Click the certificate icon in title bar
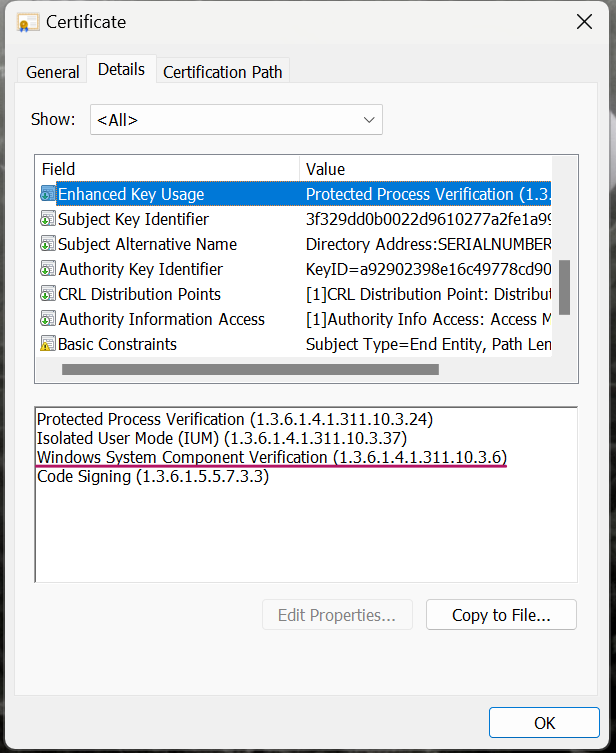Viewport: 616px width, 753px height. pyautogui.click(x=27, y=22)
